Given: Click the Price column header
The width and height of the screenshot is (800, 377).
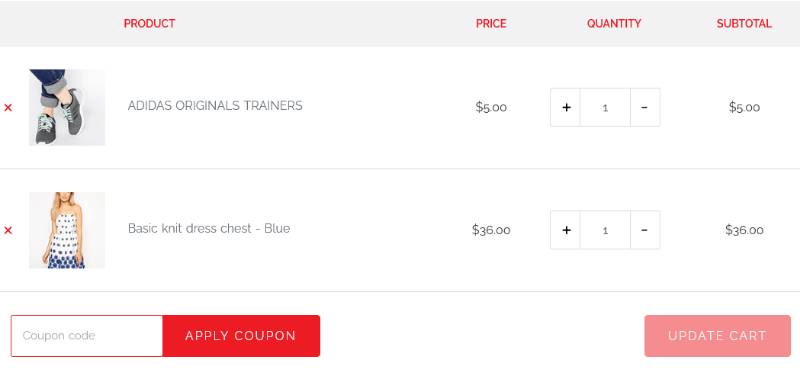Looking at the screenshot, I should coord(491,23).
